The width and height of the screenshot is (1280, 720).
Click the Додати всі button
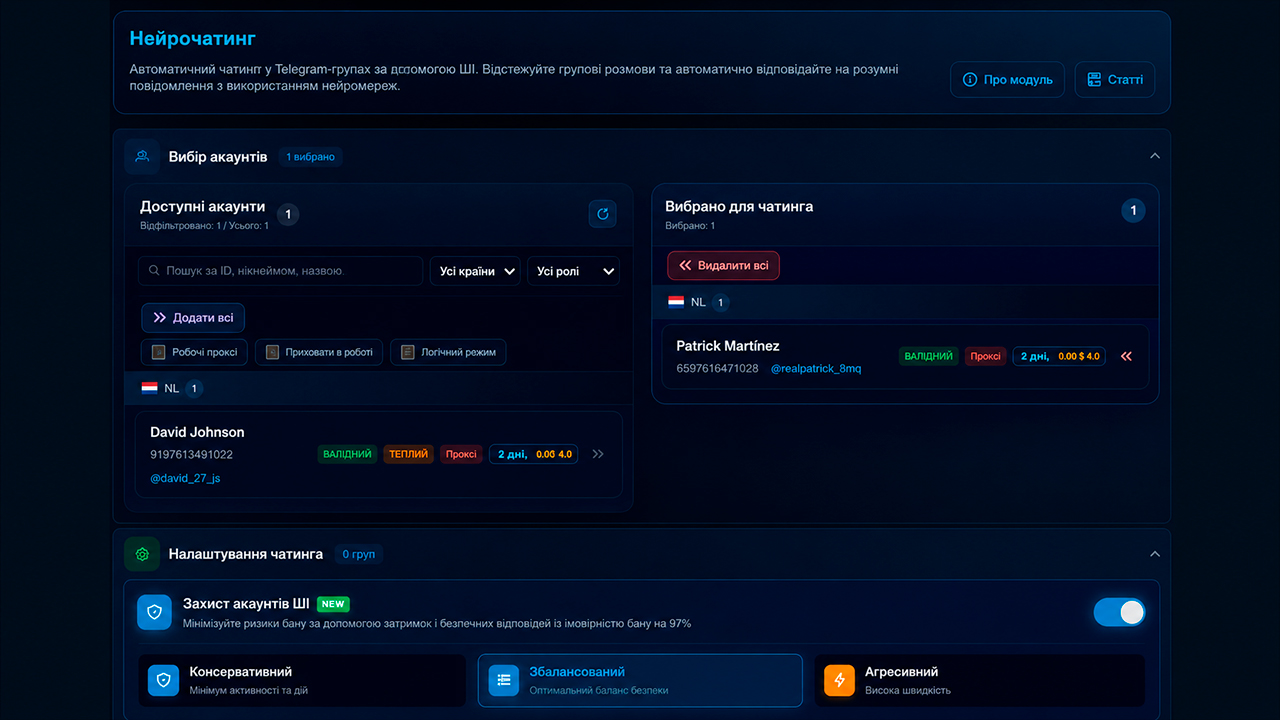(x=193, y=318)
